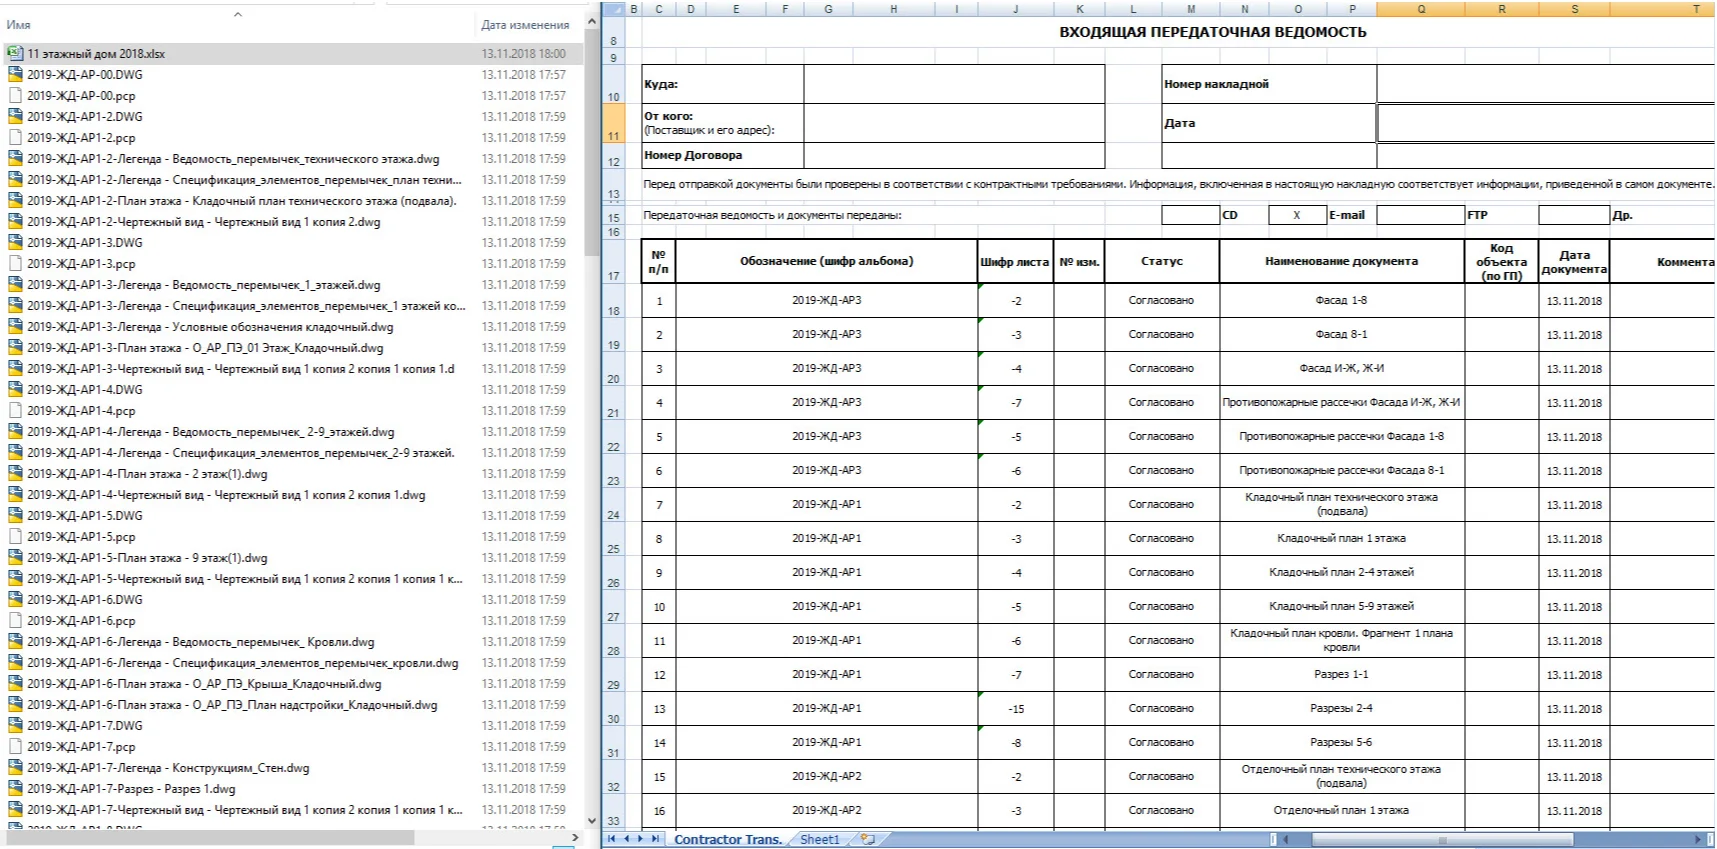Click the empty Номер накладной input cell
Viewport: 1717px width, 849px height.
coord(1545,84)
